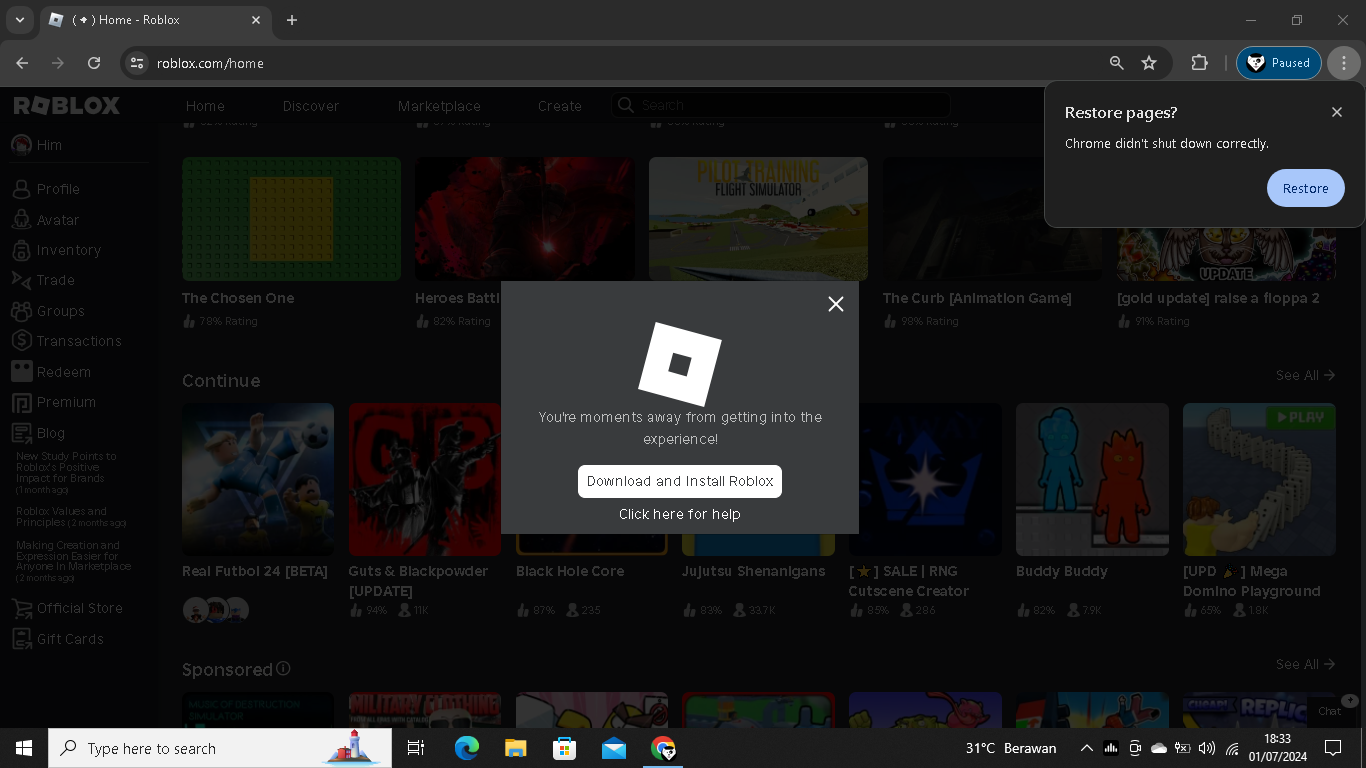This screenshot has height=768, width=1366.
Task: Reload the Roblox page
Action: click(x=94, y=63)
